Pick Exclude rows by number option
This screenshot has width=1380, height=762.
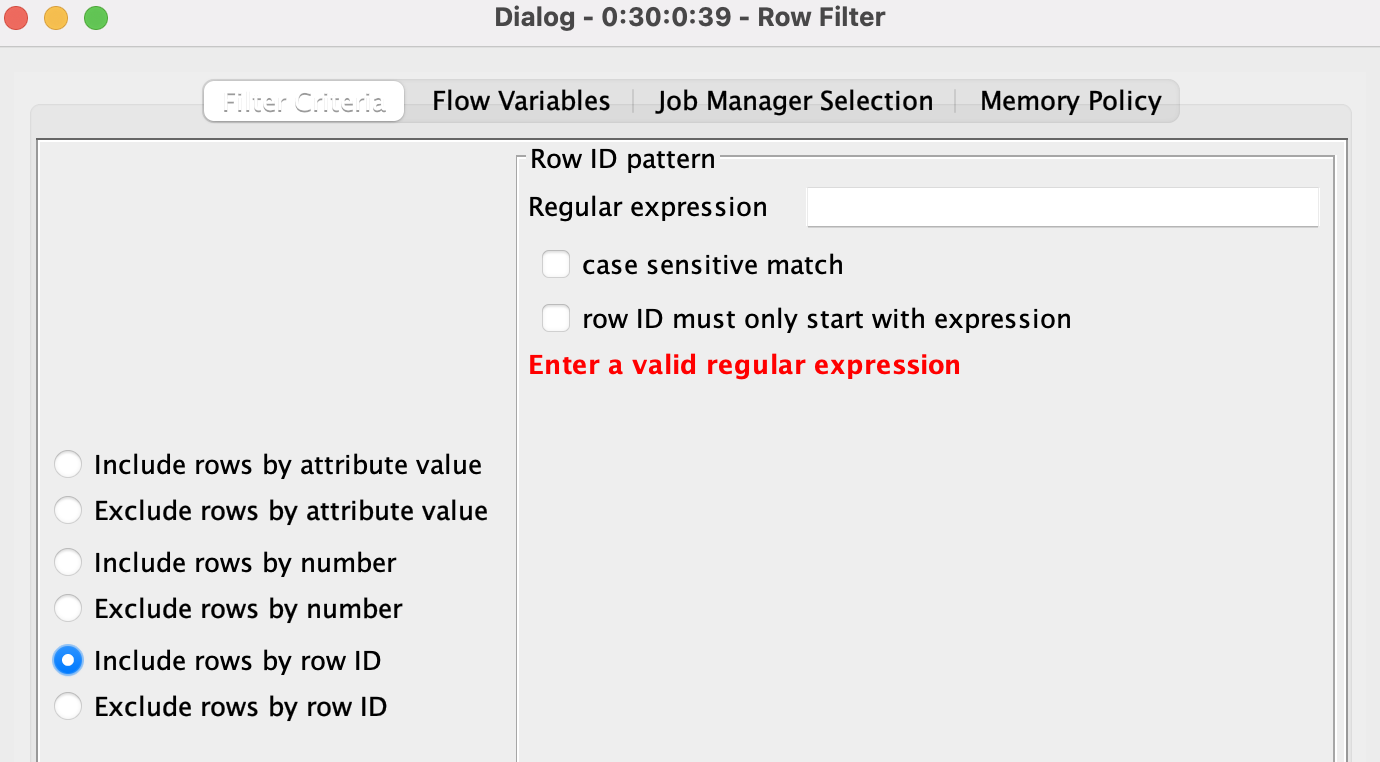(68, 609)
